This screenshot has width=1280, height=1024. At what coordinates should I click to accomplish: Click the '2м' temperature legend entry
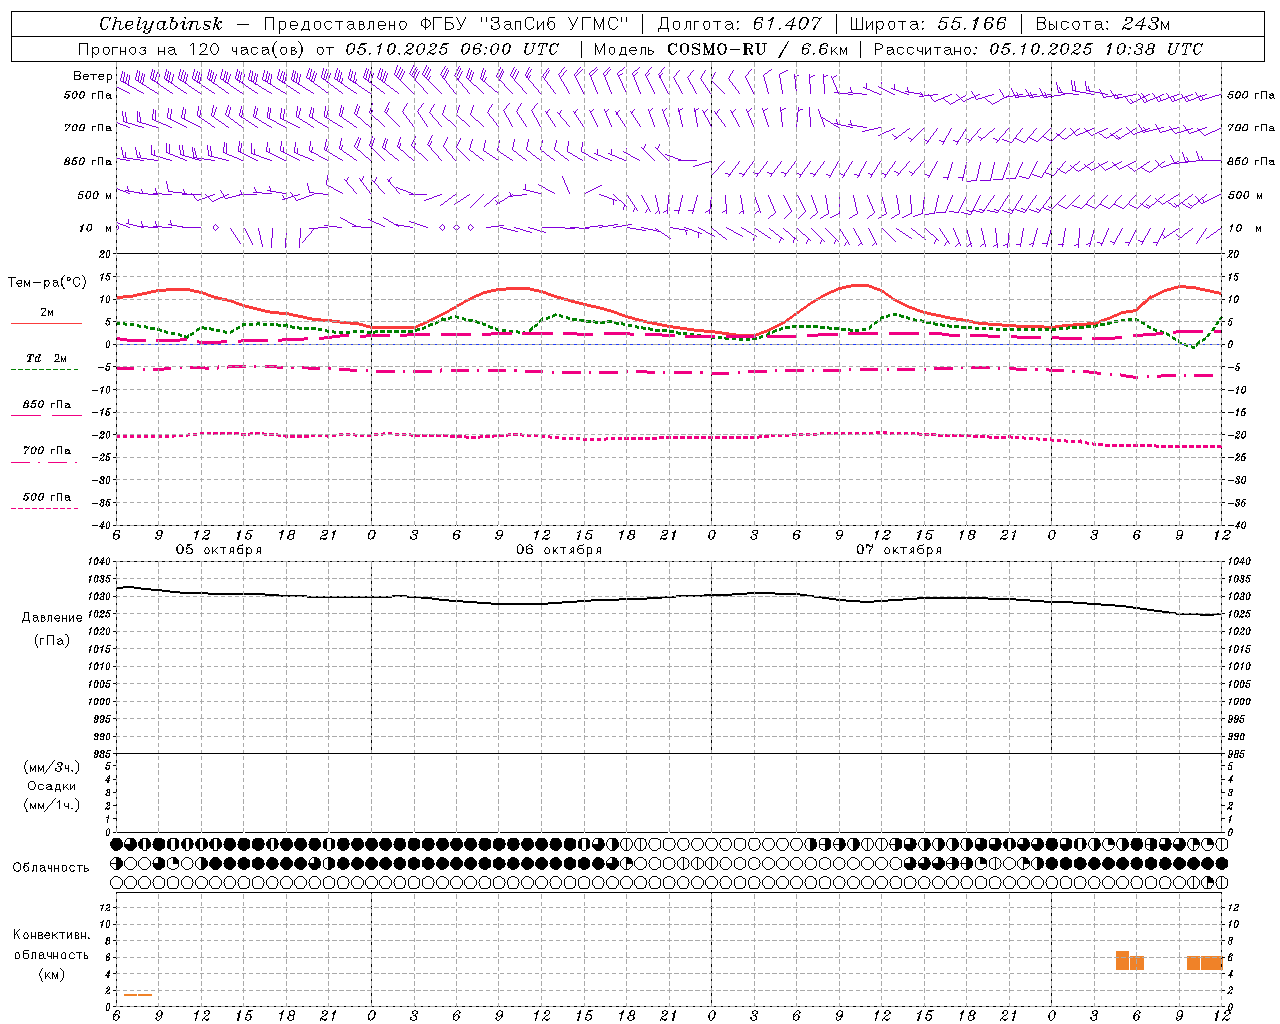[47, 312]
